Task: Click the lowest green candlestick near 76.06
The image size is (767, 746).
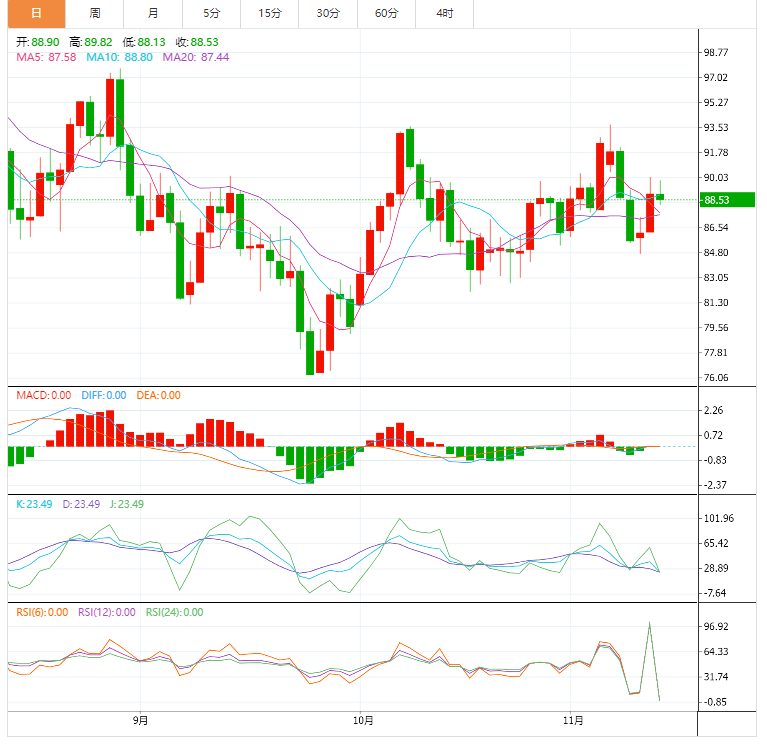Action: coord(310,352)
